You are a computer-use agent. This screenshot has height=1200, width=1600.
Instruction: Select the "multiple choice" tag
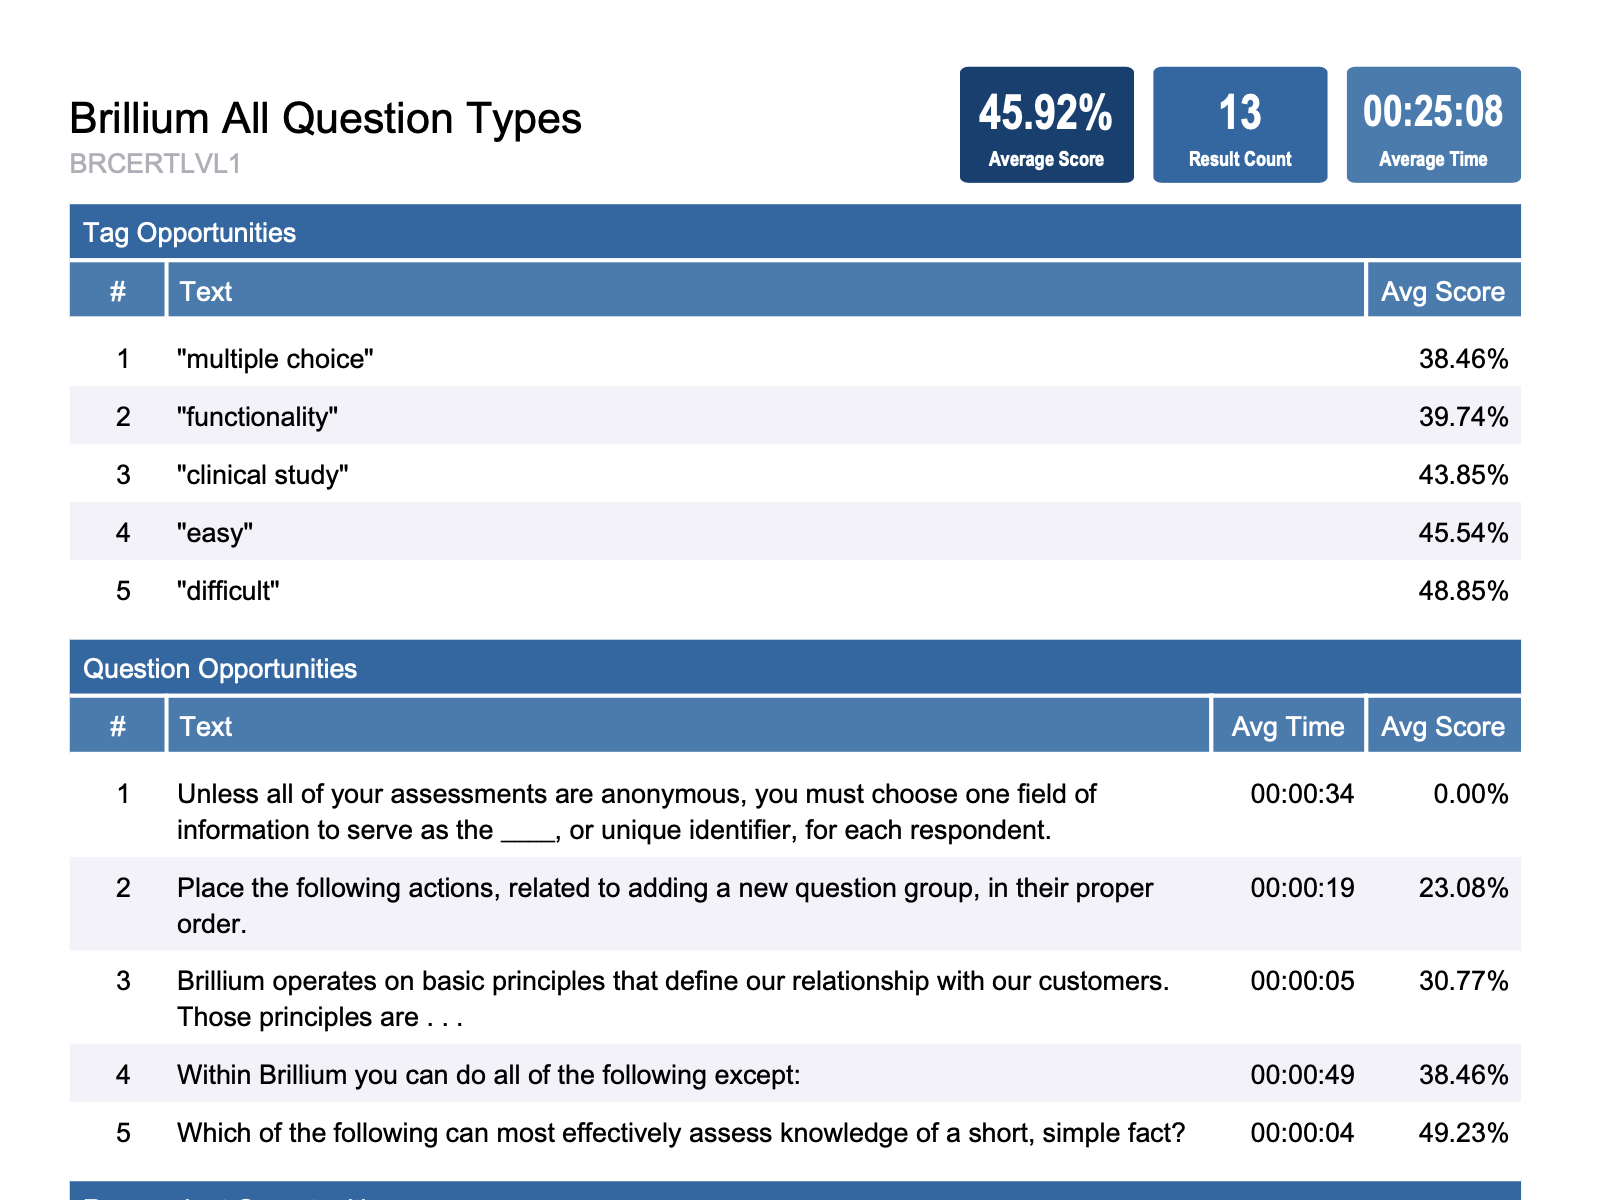click(277, 358)
